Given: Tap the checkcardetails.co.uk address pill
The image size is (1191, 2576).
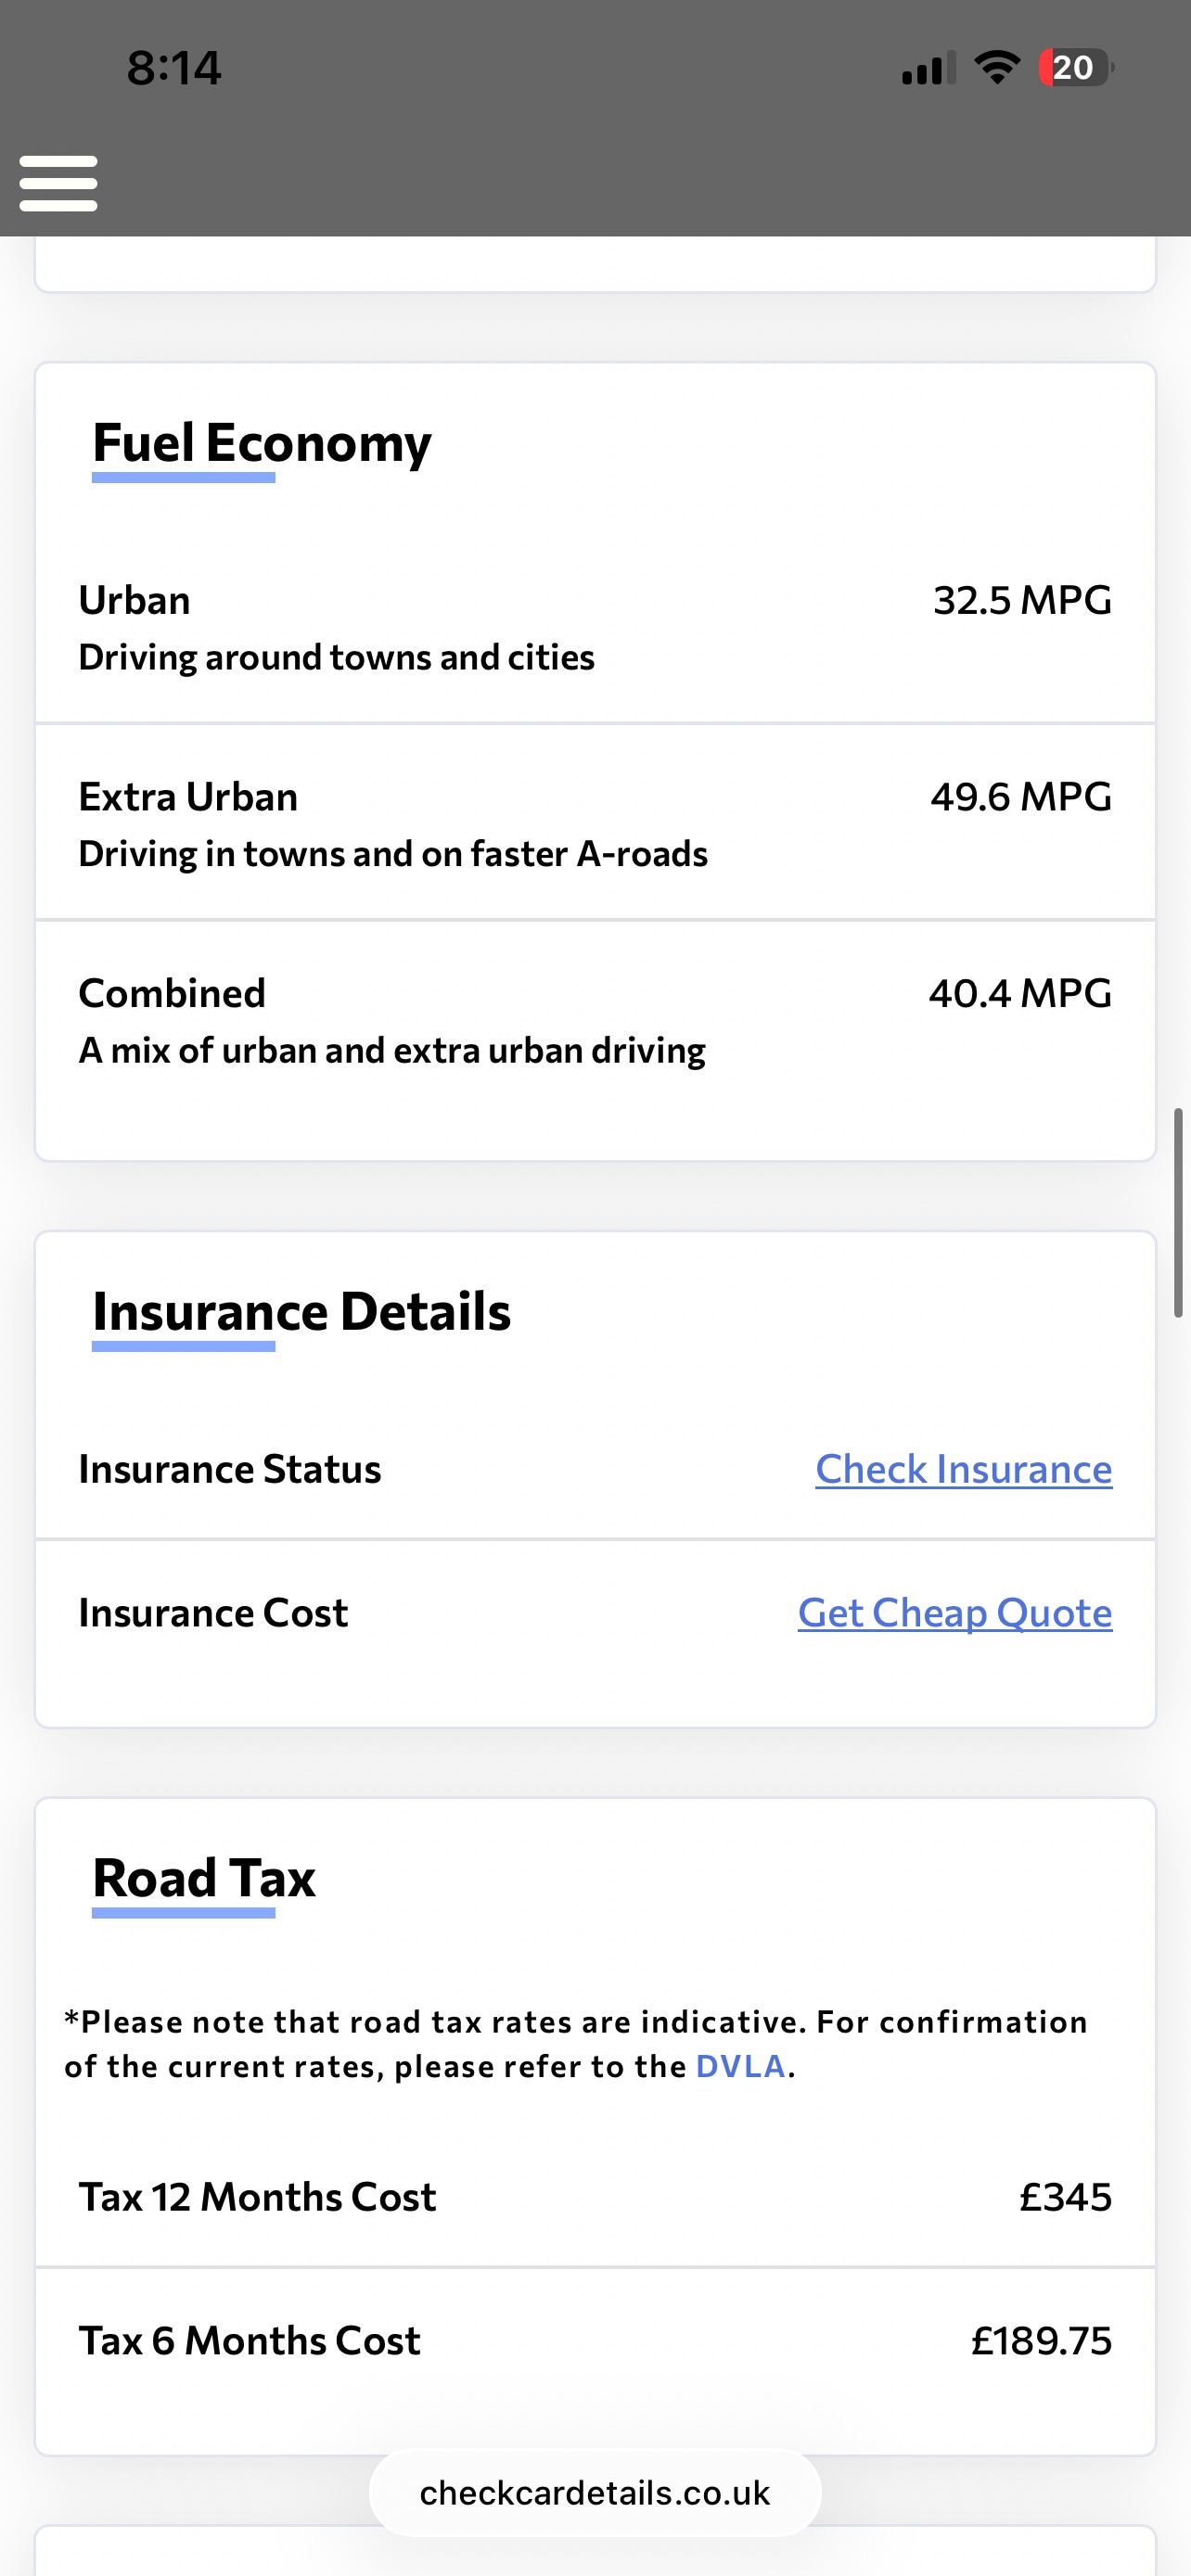Looking at the screenshot, I should 595,2493.
